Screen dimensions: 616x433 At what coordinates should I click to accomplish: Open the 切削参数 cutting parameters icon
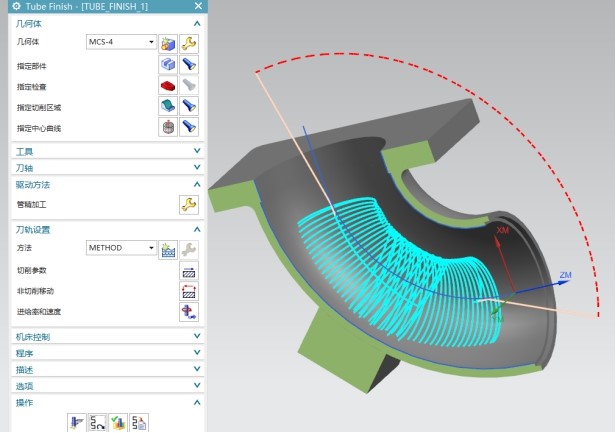[188, 270]
